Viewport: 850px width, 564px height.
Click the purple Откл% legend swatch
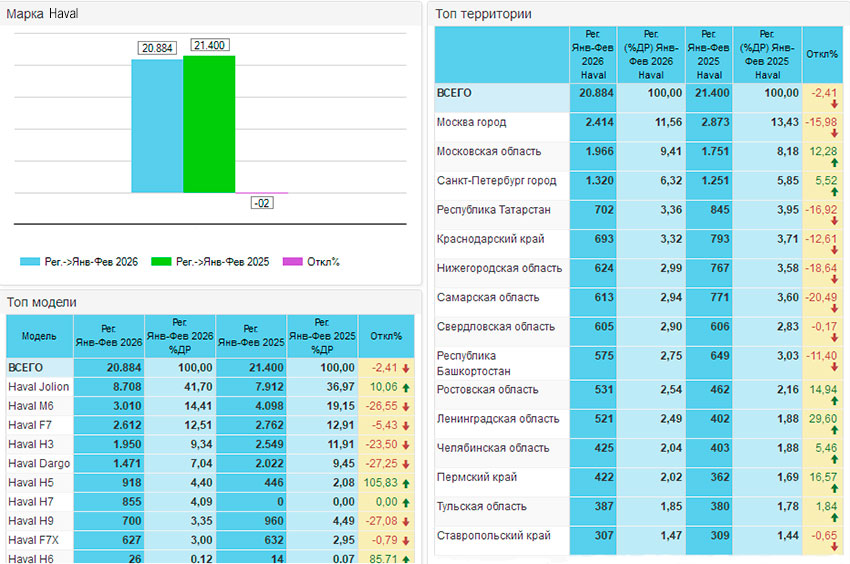tap(292, 262)
